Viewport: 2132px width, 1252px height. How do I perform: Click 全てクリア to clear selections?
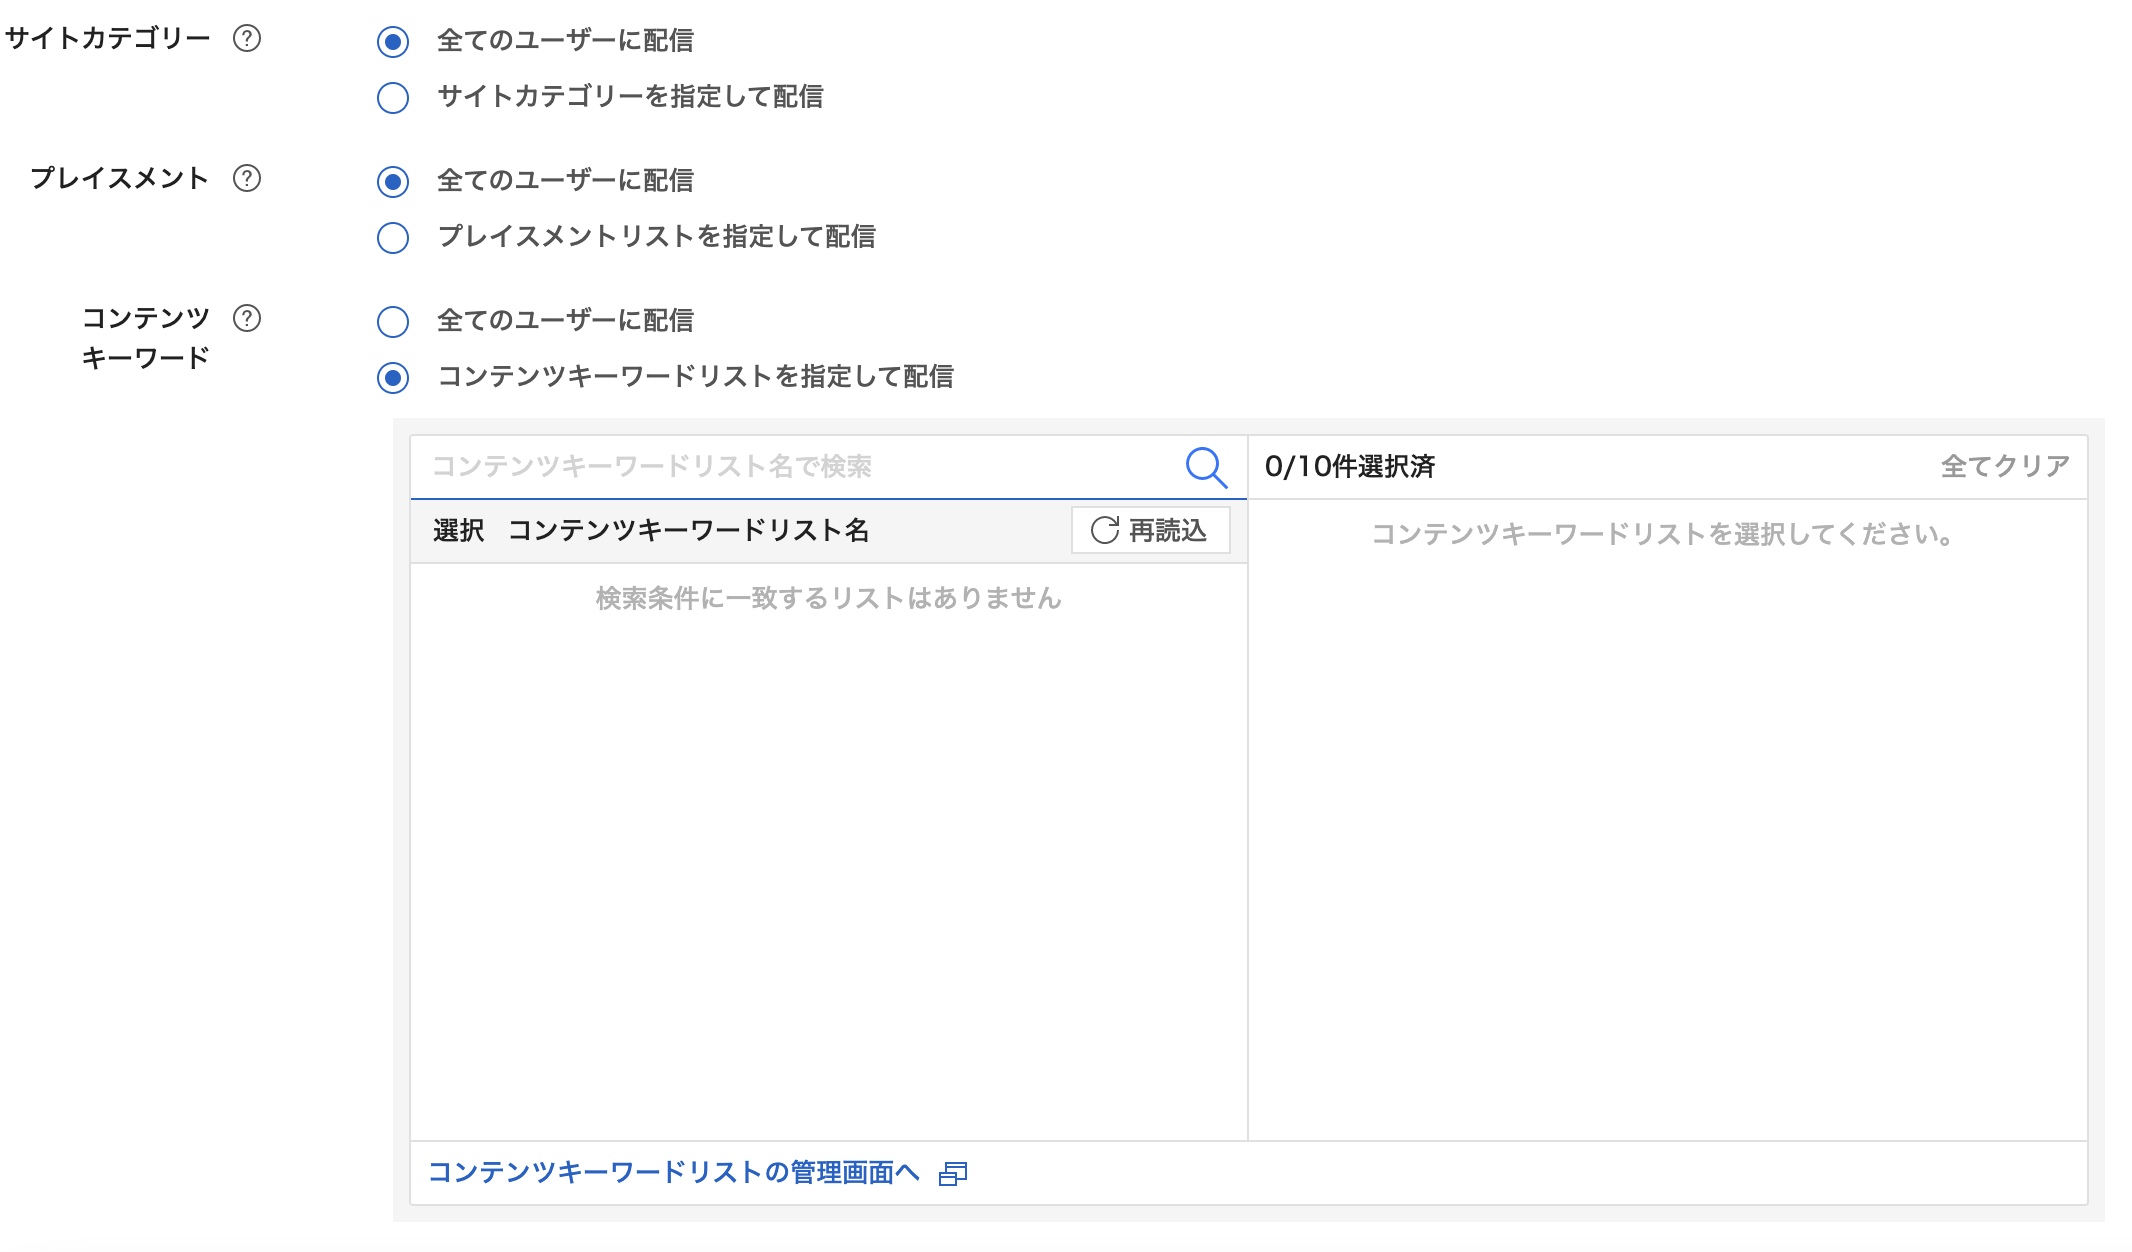[x=2004, y=467]
